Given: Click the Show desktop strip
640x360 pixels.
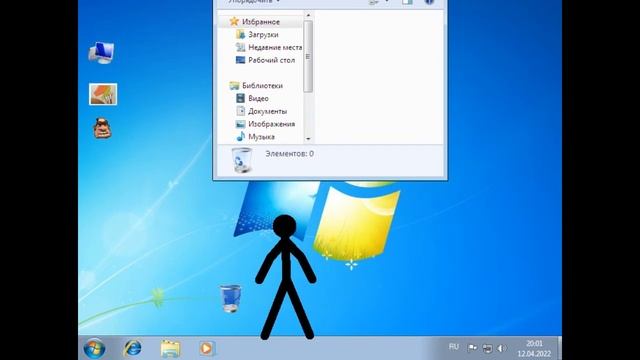Looking at the screenshot, I should pyautogui.click(x=559, y=348).
